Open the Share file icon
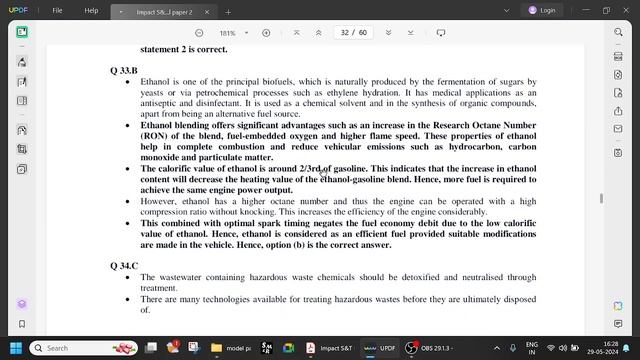 (x=618, y=111)
